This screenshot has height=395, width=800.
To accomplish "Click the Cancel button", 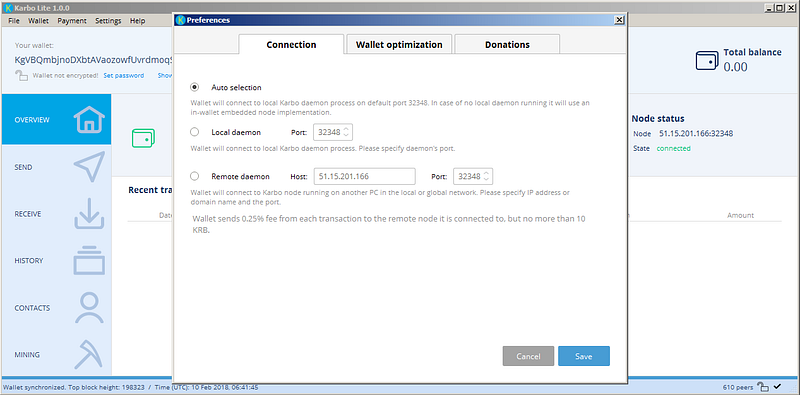I will click(528, 356).
